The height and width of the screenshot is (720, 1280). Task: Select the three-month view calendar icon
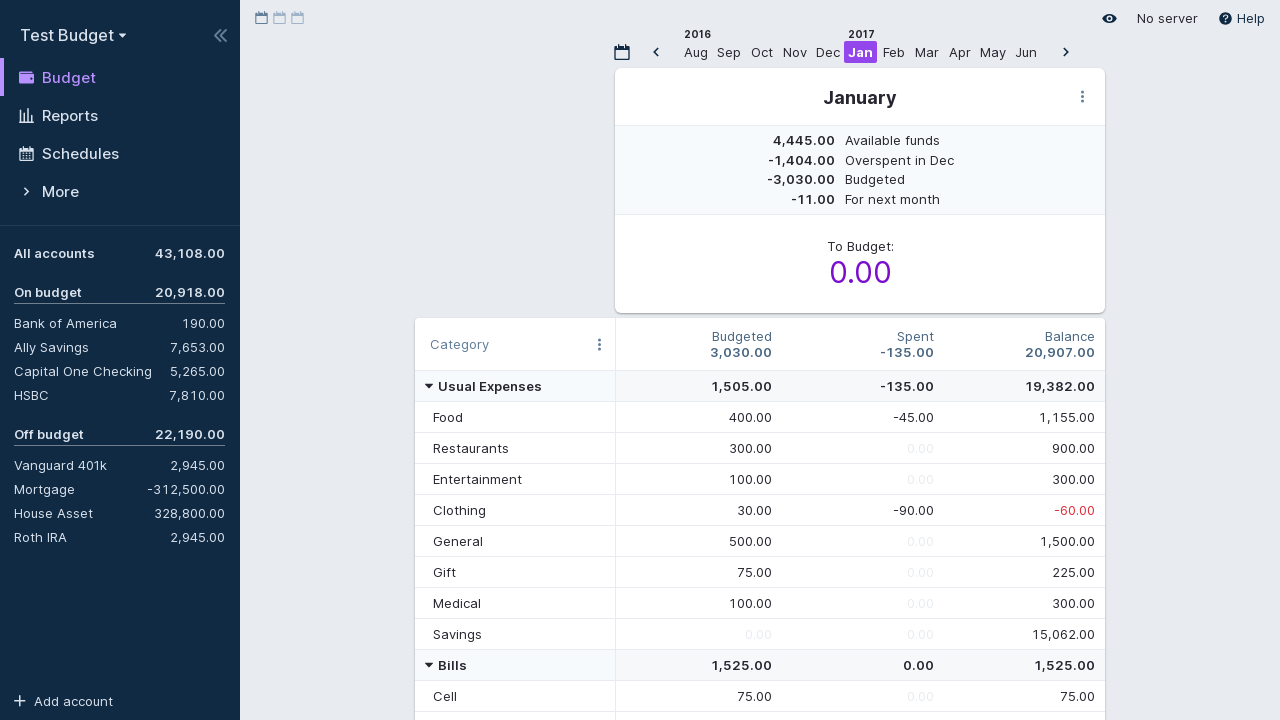pos(298,18)
